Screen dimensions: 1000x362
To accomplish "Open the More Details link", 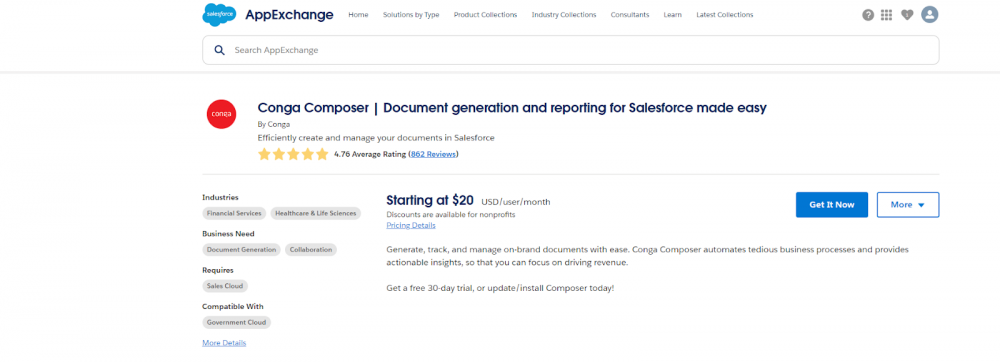I will (224, 343).
